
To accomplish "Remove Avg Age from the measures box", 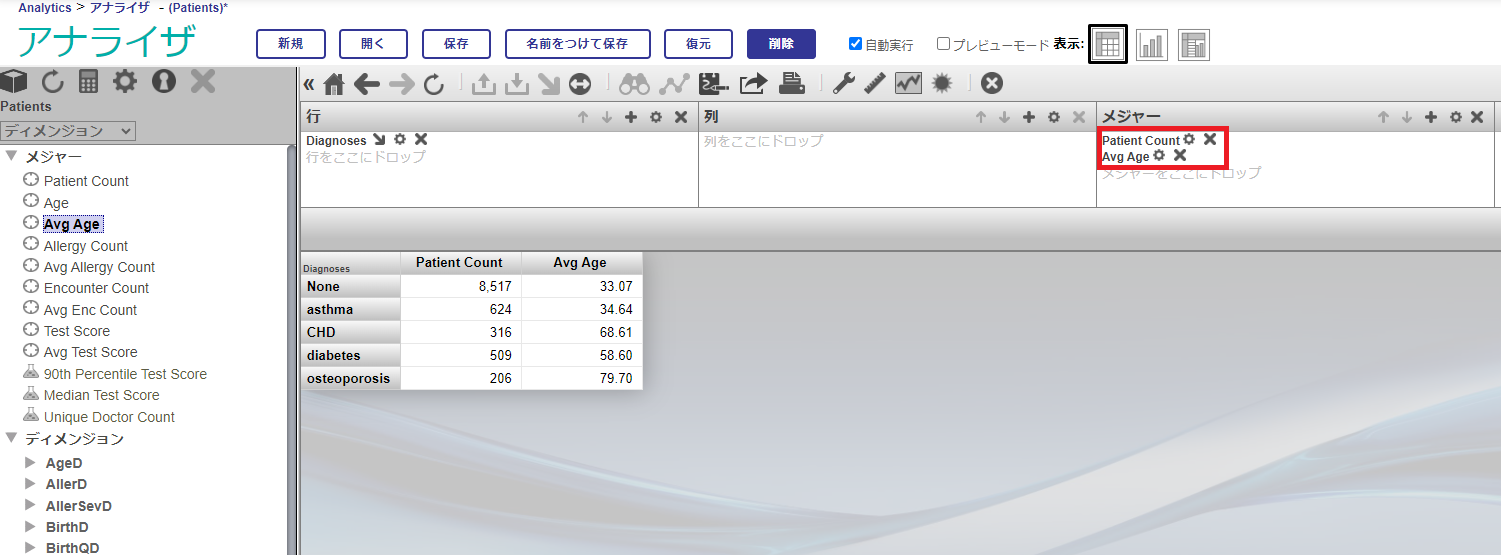I will (x=1180, y=156).
